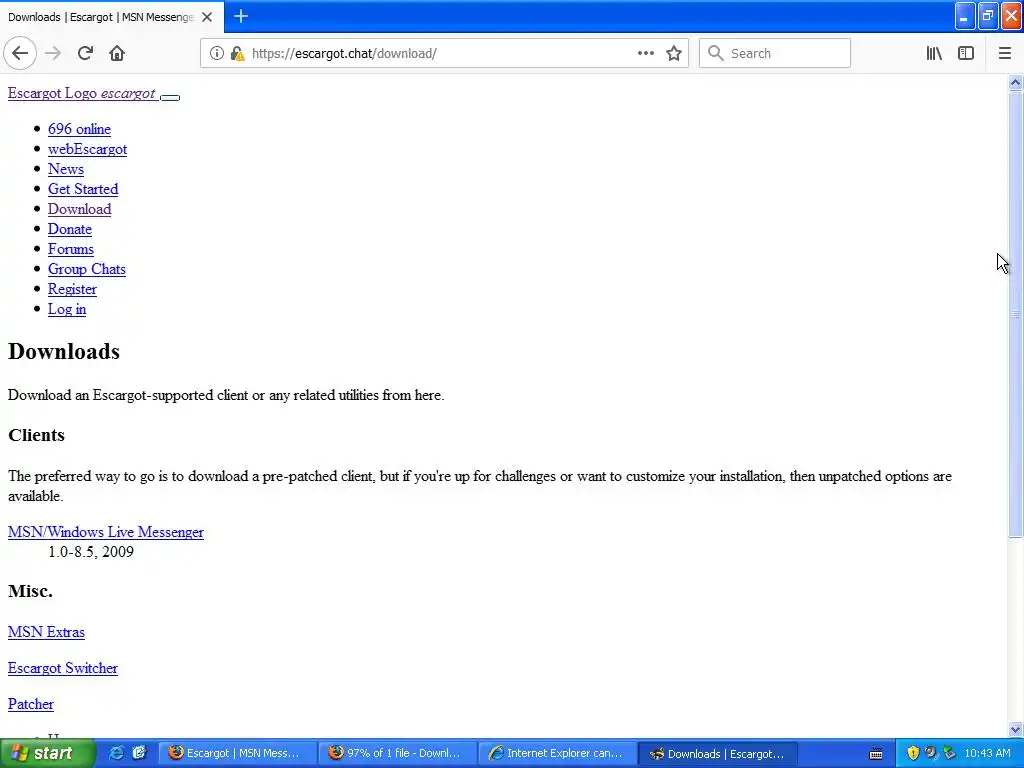Image resolution: width=1024 pixels, height=768 pixels.
Task: Open the Forums link
Action: point(71,249)
